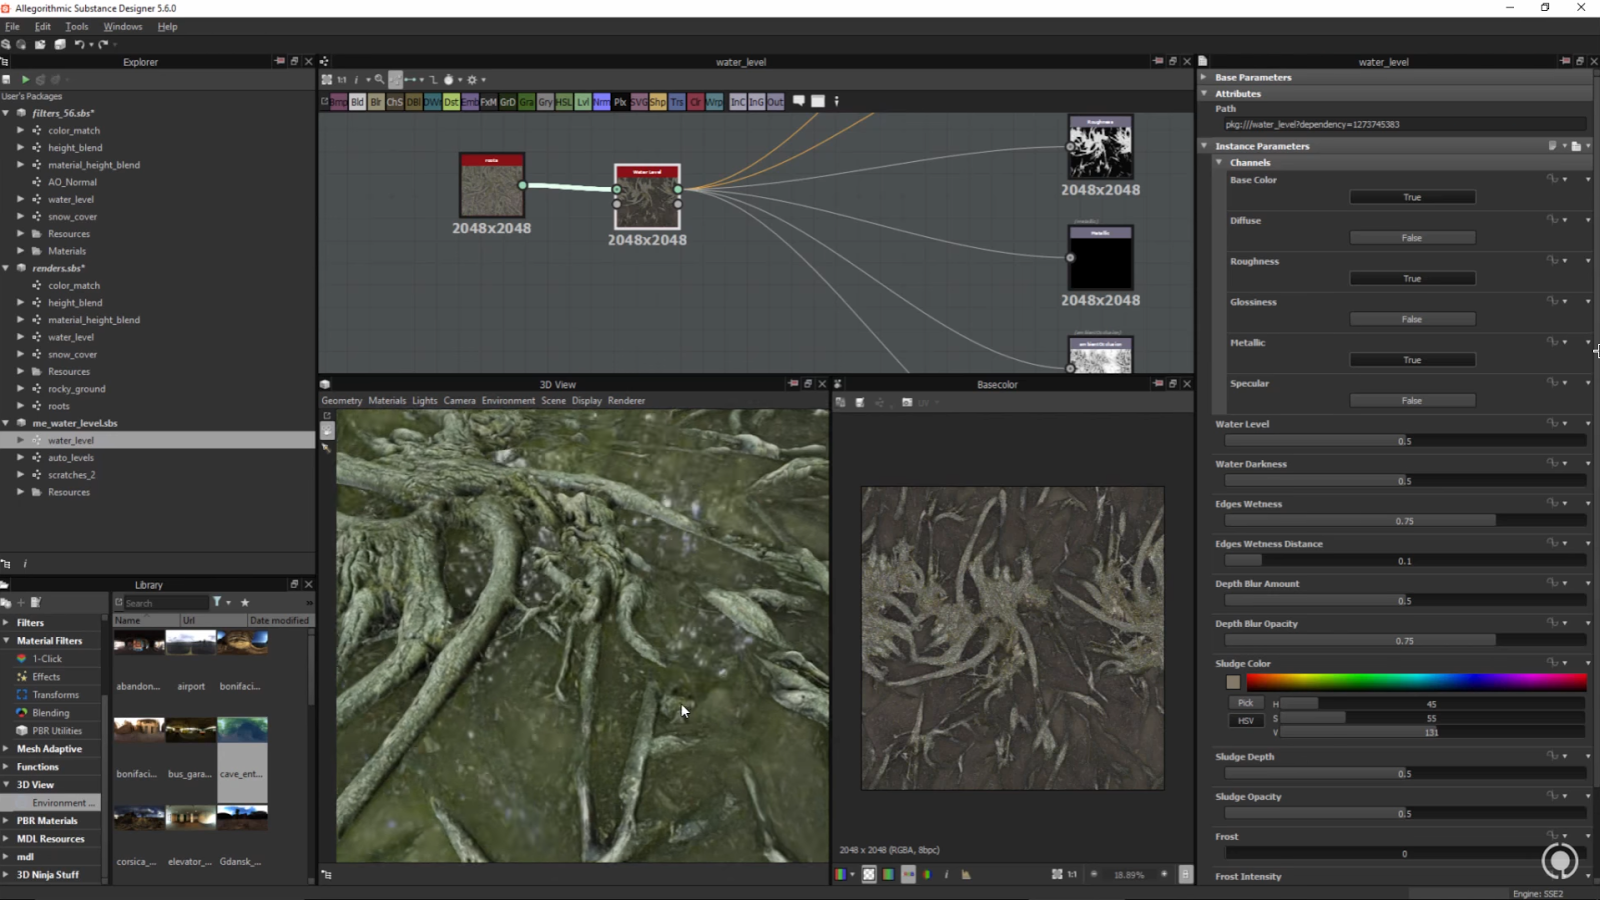Open the Tools menu
This screenshot has height=900, width=1600.
click(76, 27)
